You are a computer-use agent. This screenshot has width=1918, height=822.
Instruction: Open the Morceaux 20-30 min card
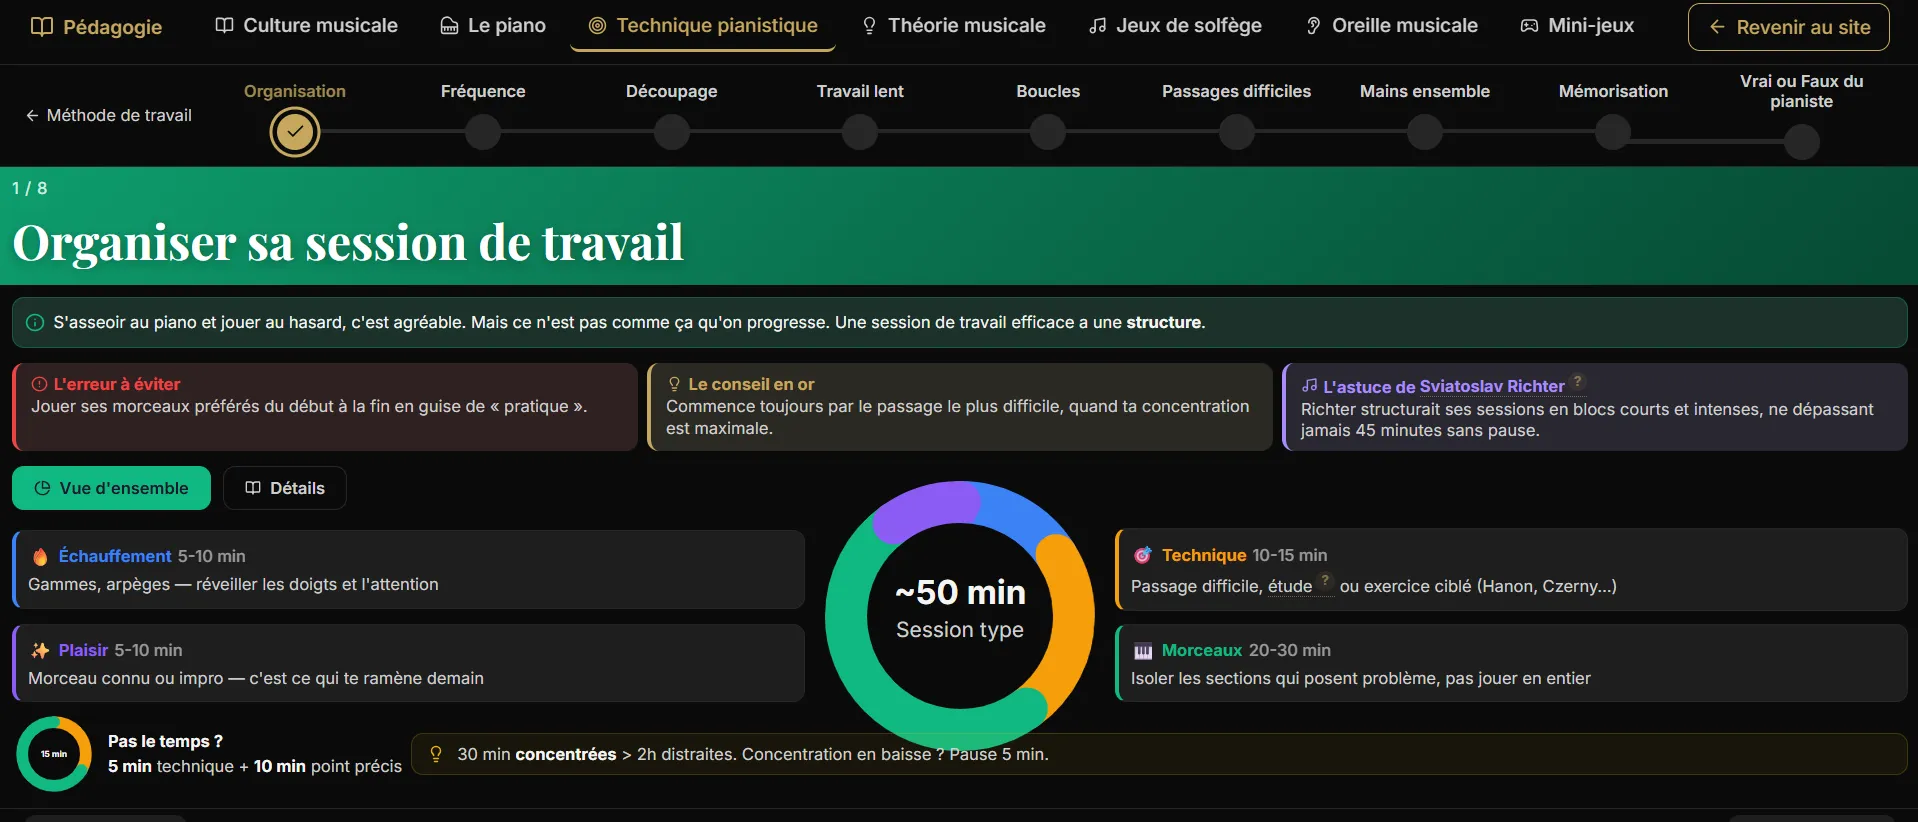[x=1511, y=663]
